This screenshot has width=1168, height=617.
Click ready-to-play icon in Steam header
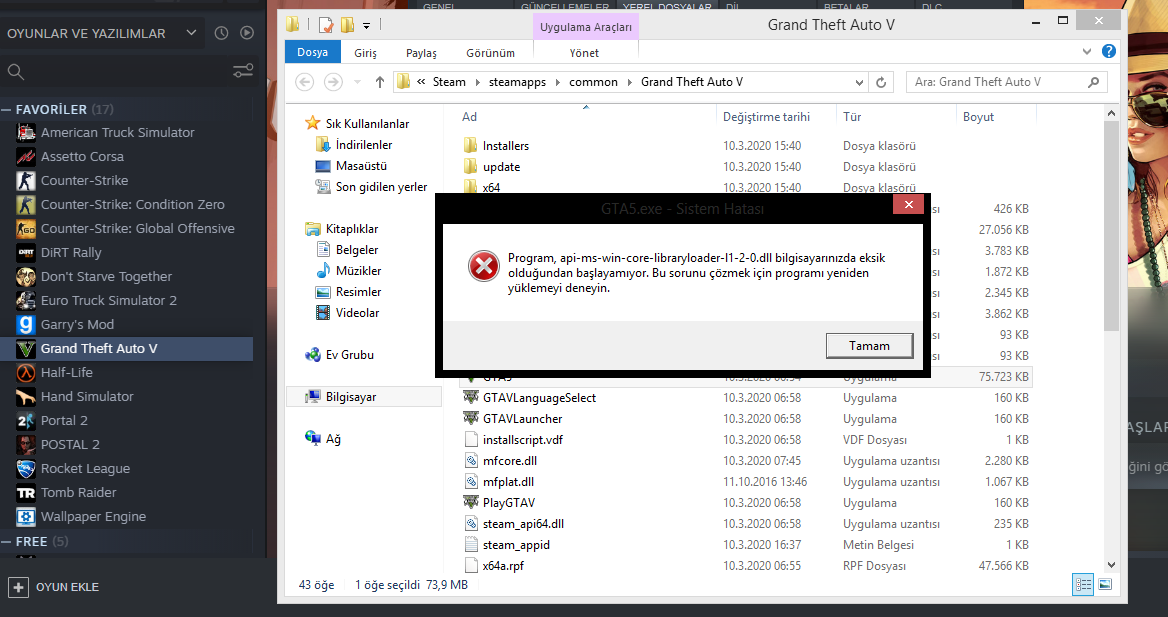pyautogui.click(x=247, y=33)
